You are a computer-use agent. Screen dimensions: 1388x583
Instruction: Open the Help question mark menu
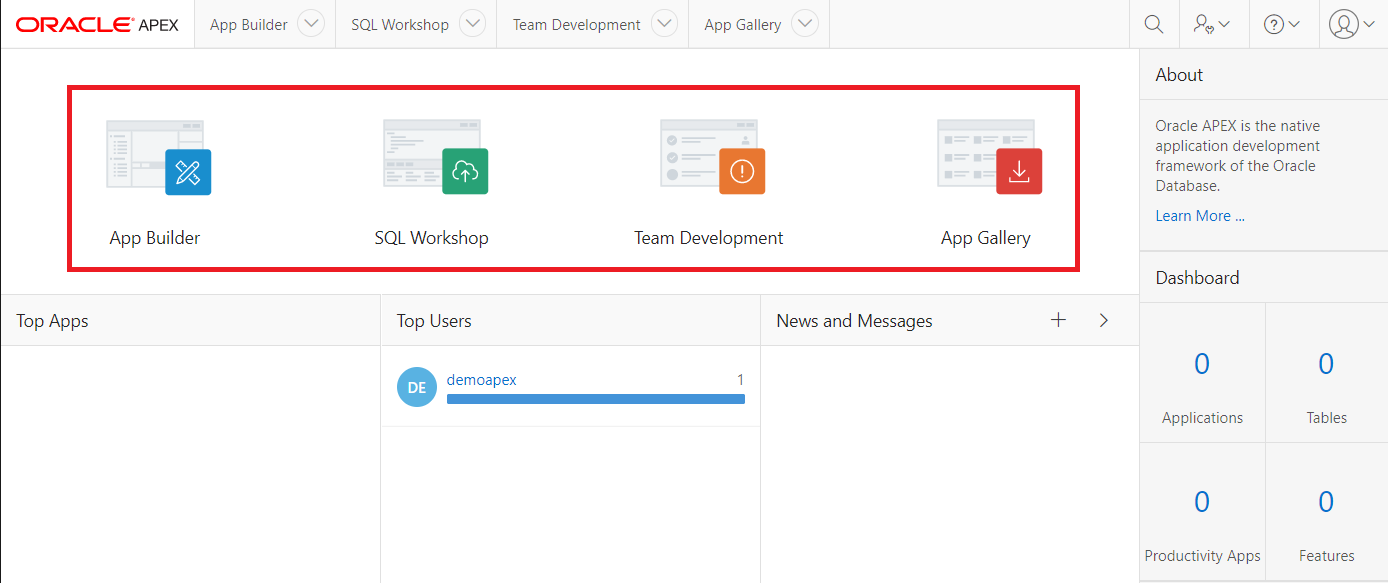click(x=1281, y=24)
